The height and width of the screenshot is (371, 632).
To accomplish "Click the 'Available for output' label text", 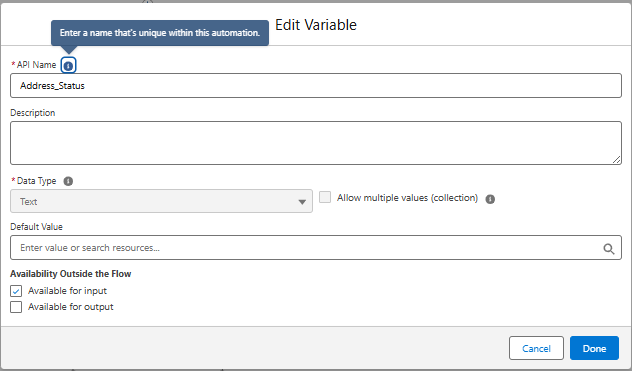I will pyautogui.click(x=71, y=307).
